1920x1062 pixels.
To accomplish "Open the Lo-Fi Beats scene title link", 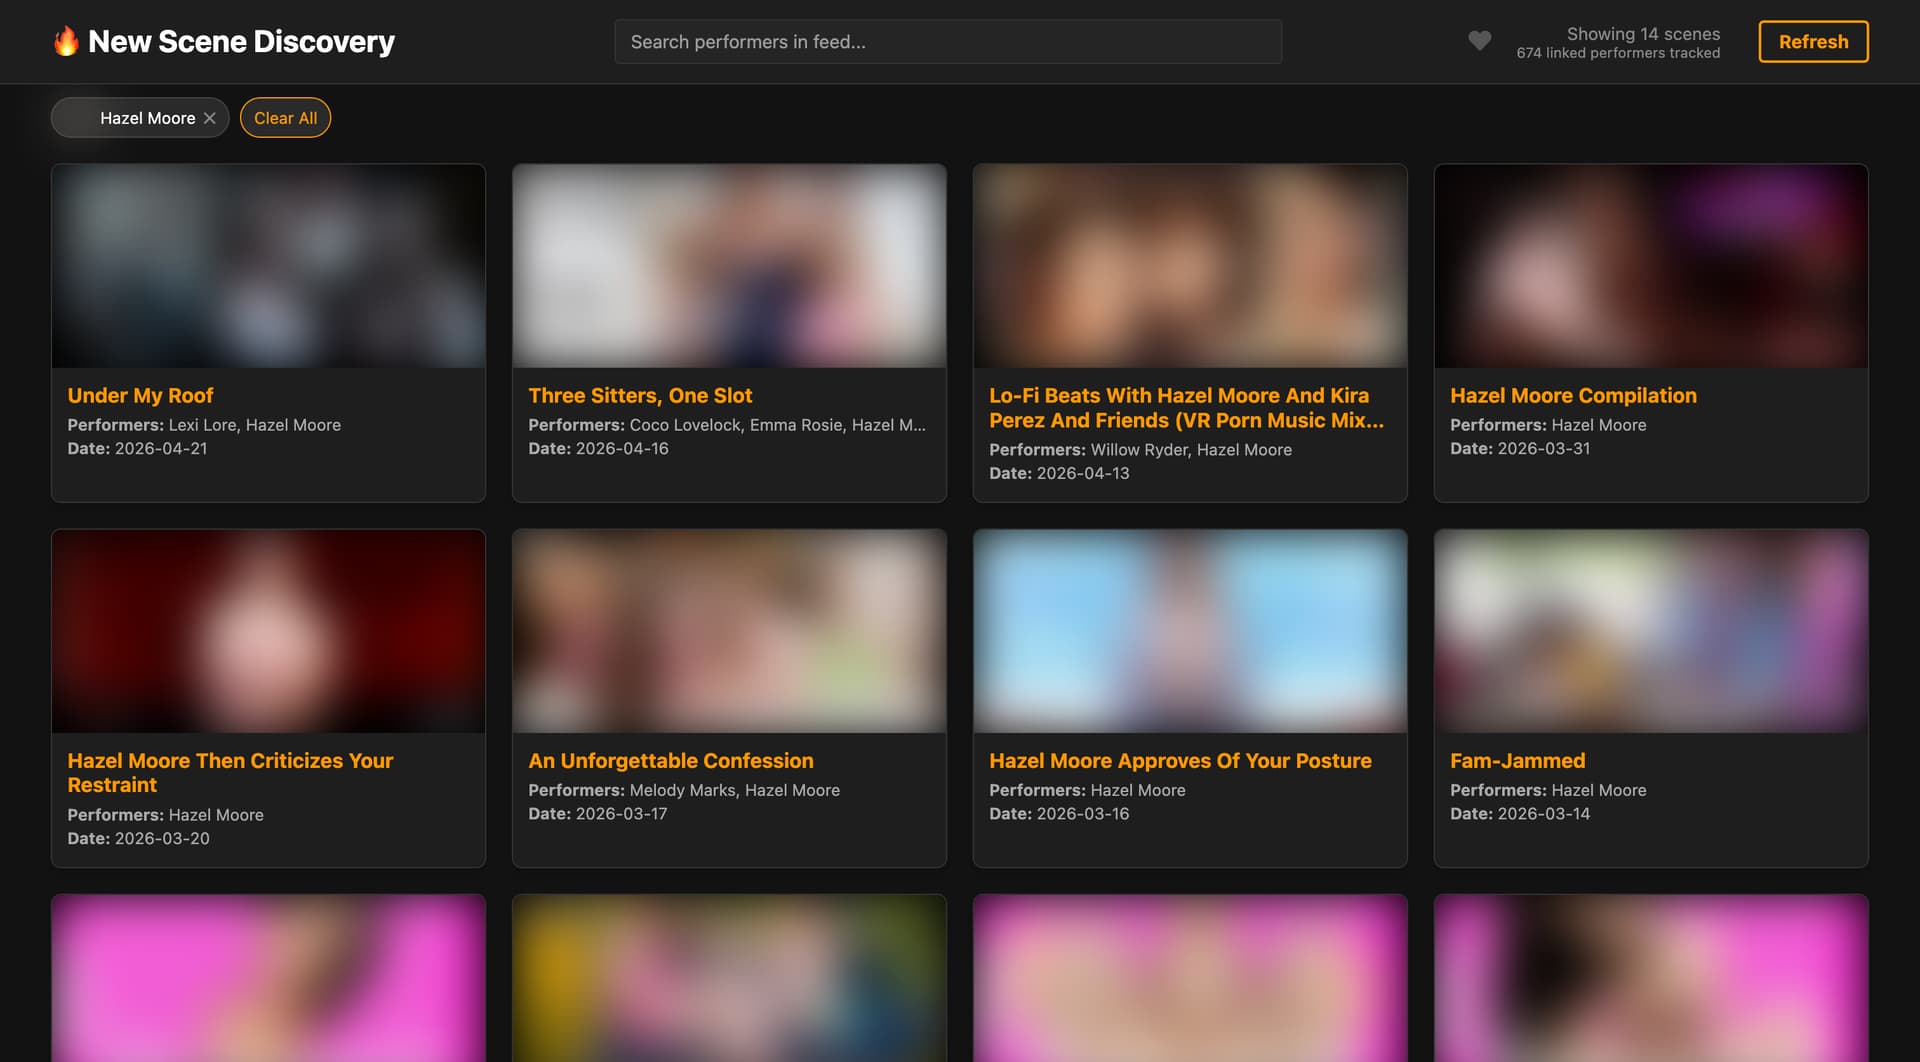I will (1185, 408).
